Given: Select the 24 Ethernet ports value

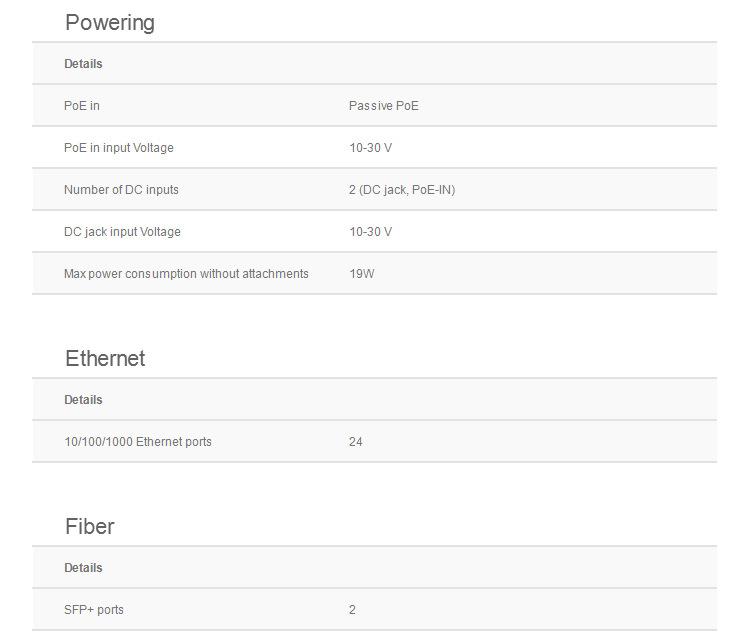Looking at the screenshot, I should (x=355, y=441).
